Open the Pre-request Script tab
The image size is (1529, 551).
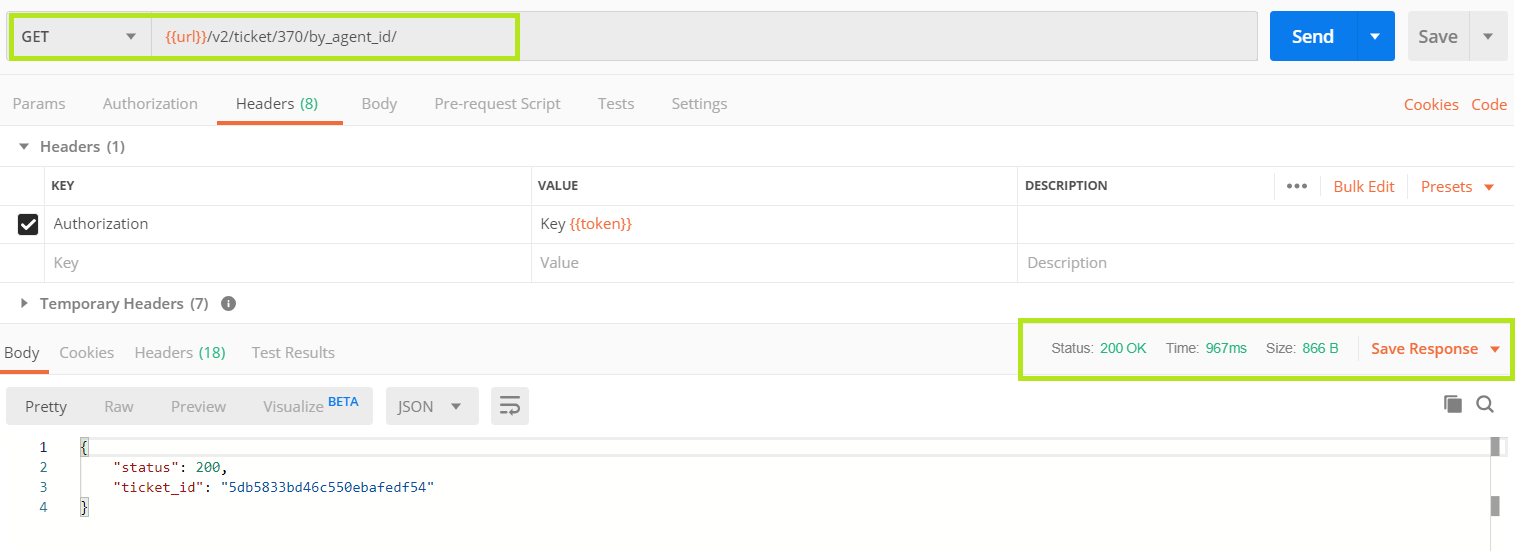(497, 103)
